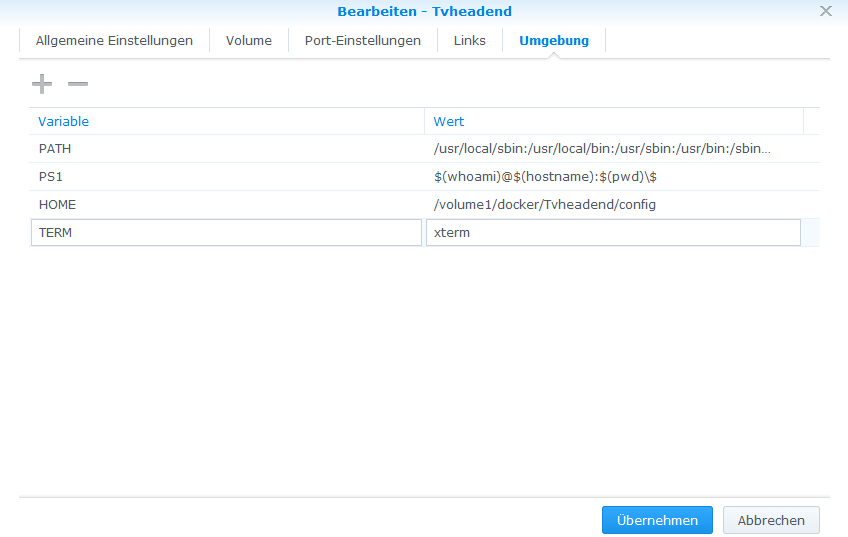Open the Volume tab
Viewport: 848px width, 537px height.
click(249, 41)
